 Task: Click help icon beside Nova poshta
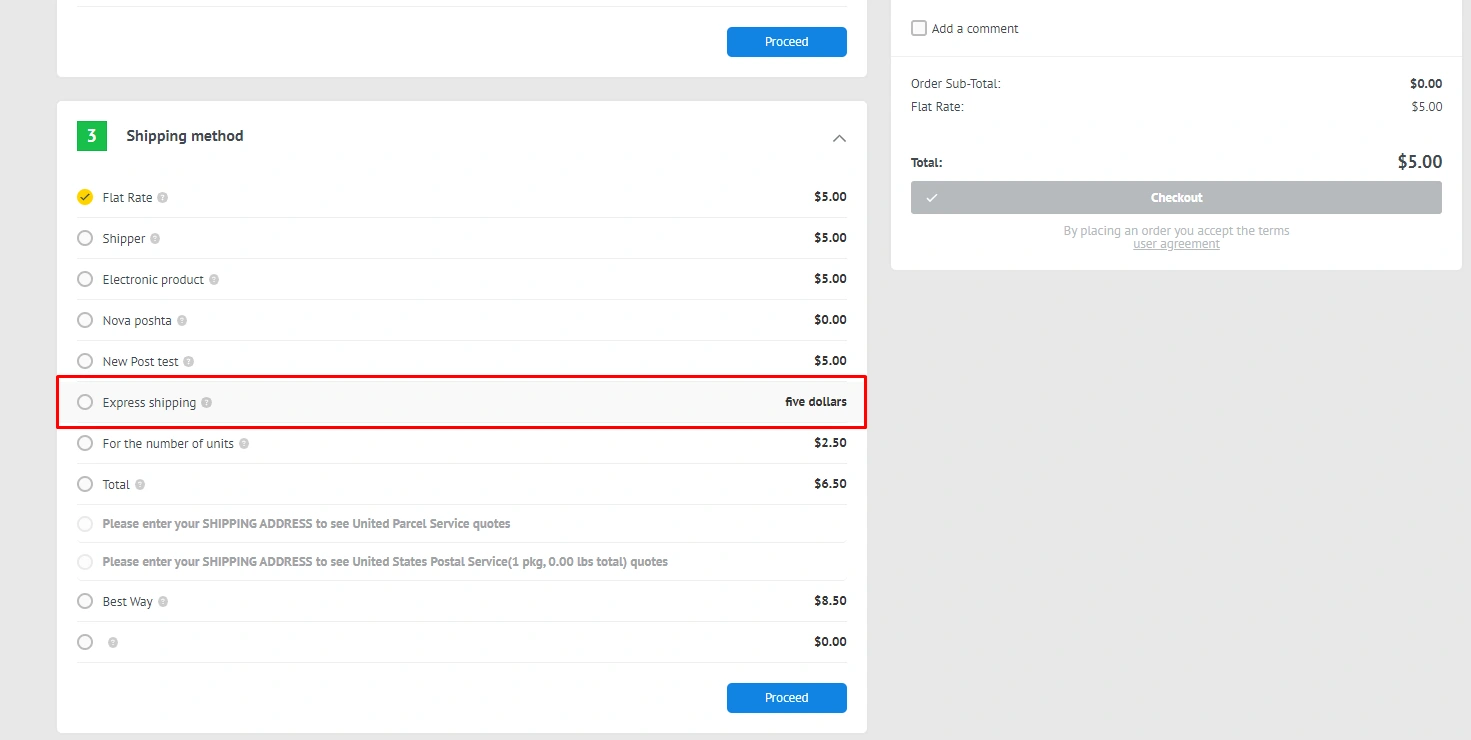(x=182, y=321)
